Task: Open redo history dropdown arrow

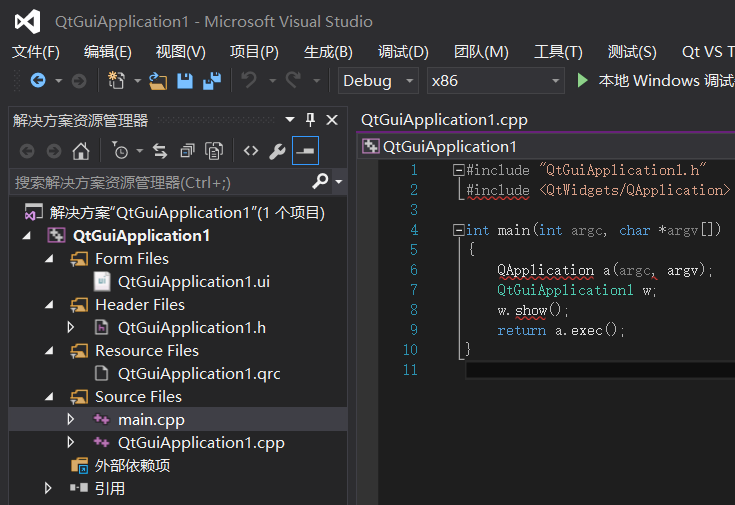Action: [x=316, y=81]
